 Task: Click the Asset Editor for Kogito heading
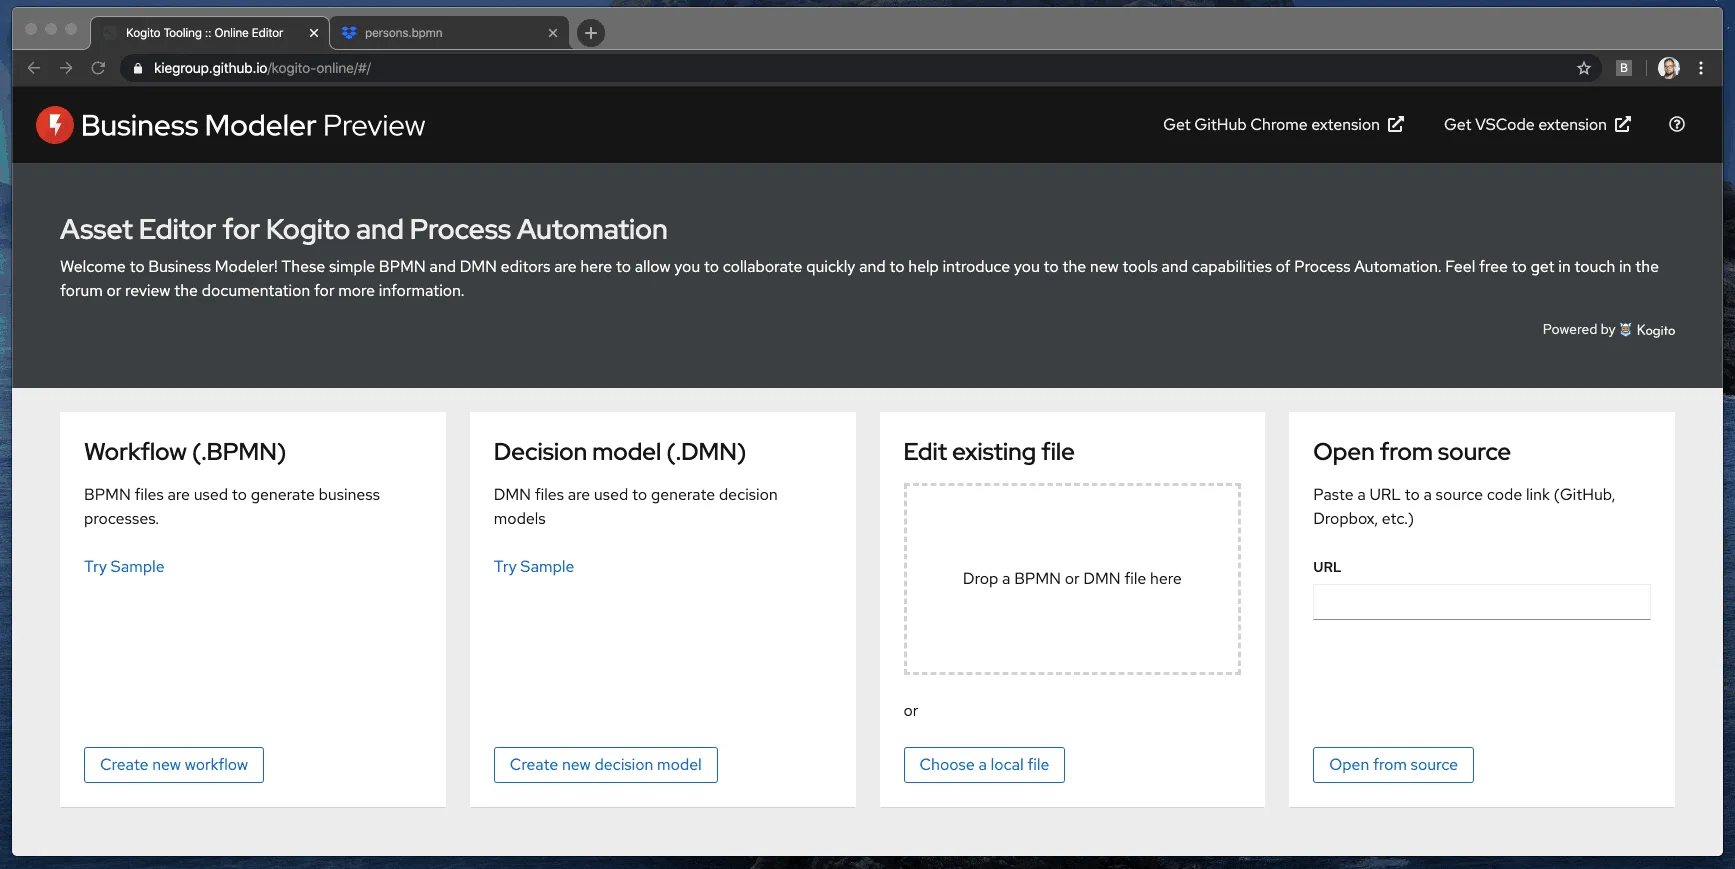(x=364, y=230)
